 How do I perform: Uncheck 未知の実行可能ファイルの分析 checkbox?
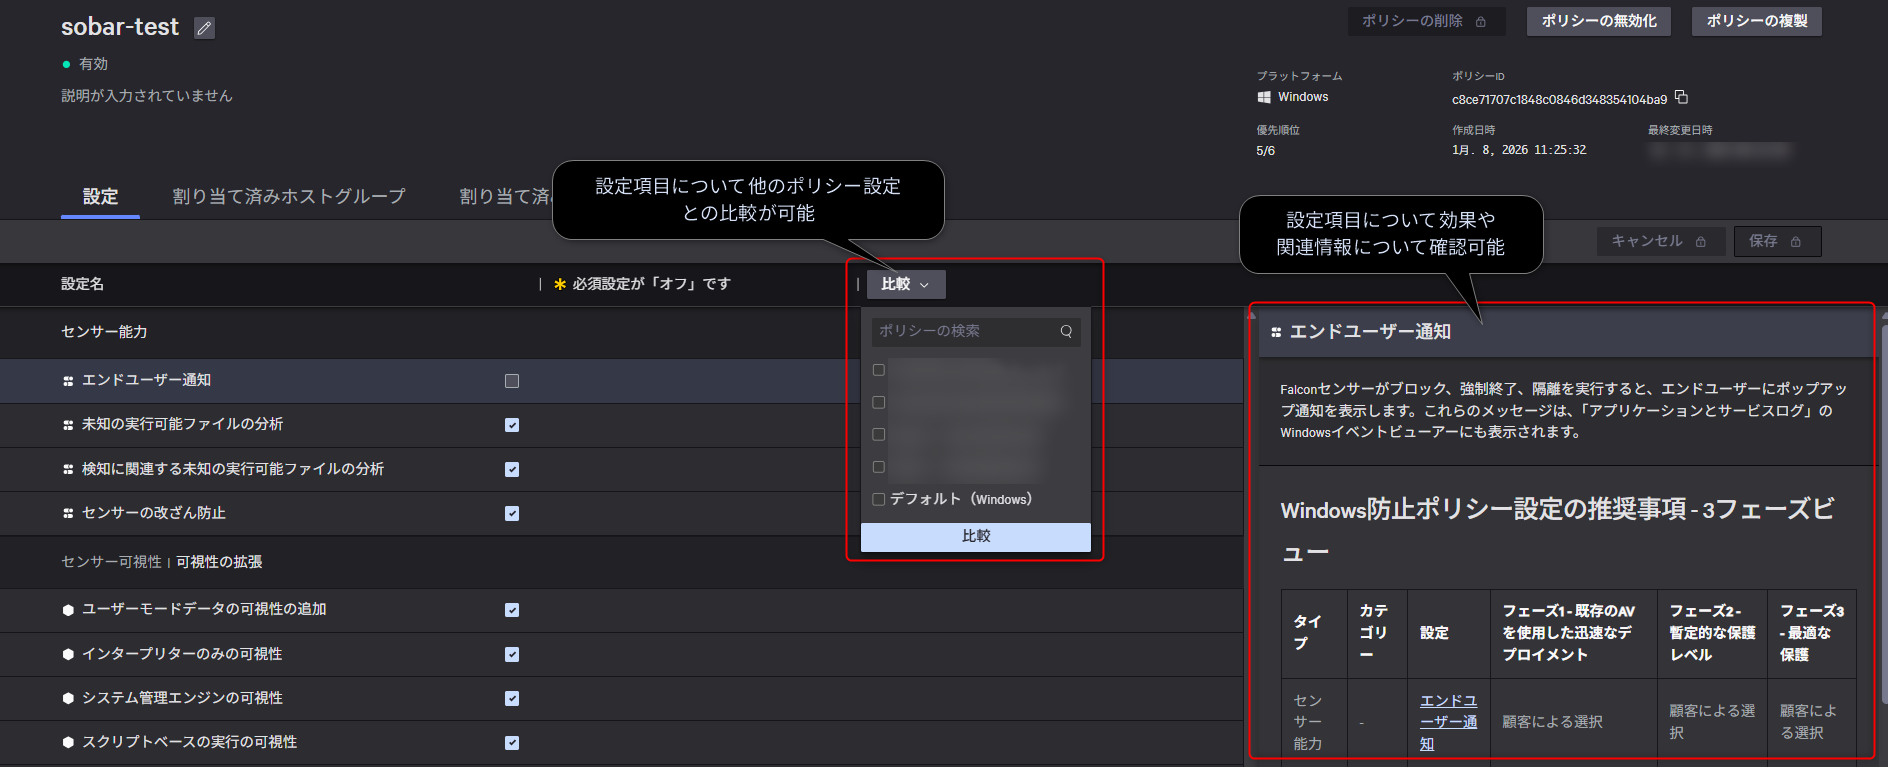click(x=512, y=425)
